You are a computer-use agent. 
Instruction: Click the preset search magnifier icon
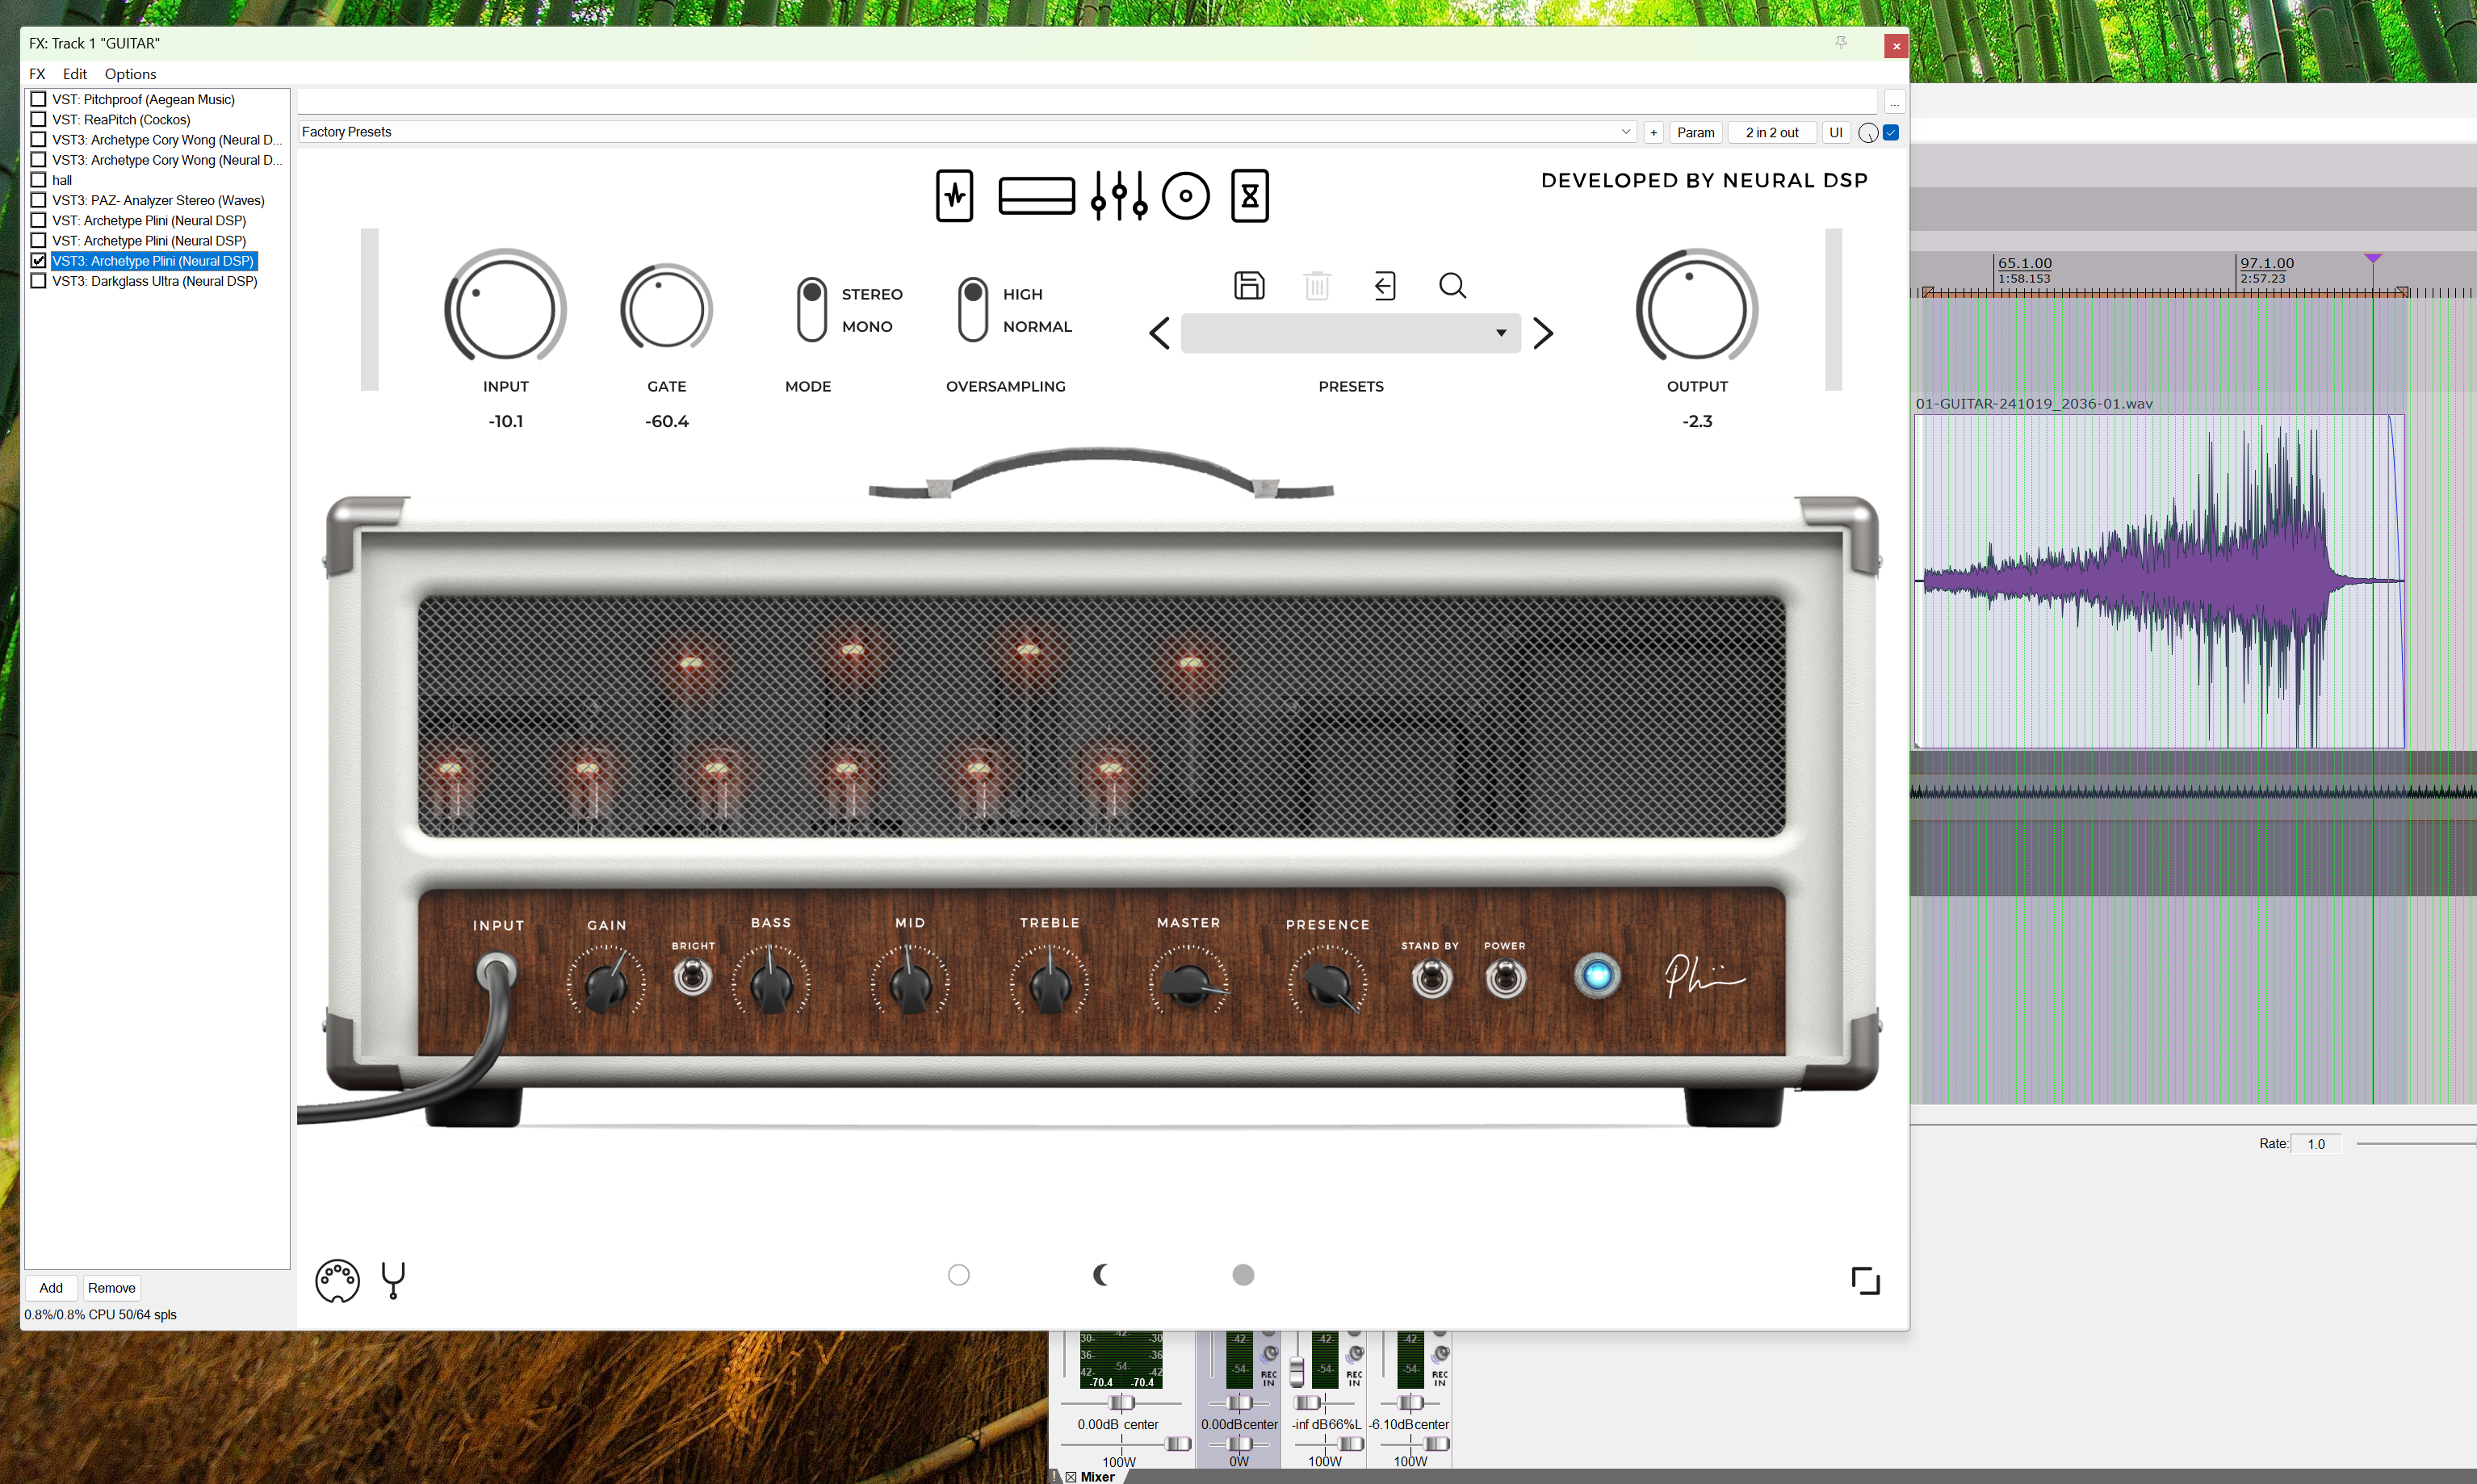(x=1452, y=286)
